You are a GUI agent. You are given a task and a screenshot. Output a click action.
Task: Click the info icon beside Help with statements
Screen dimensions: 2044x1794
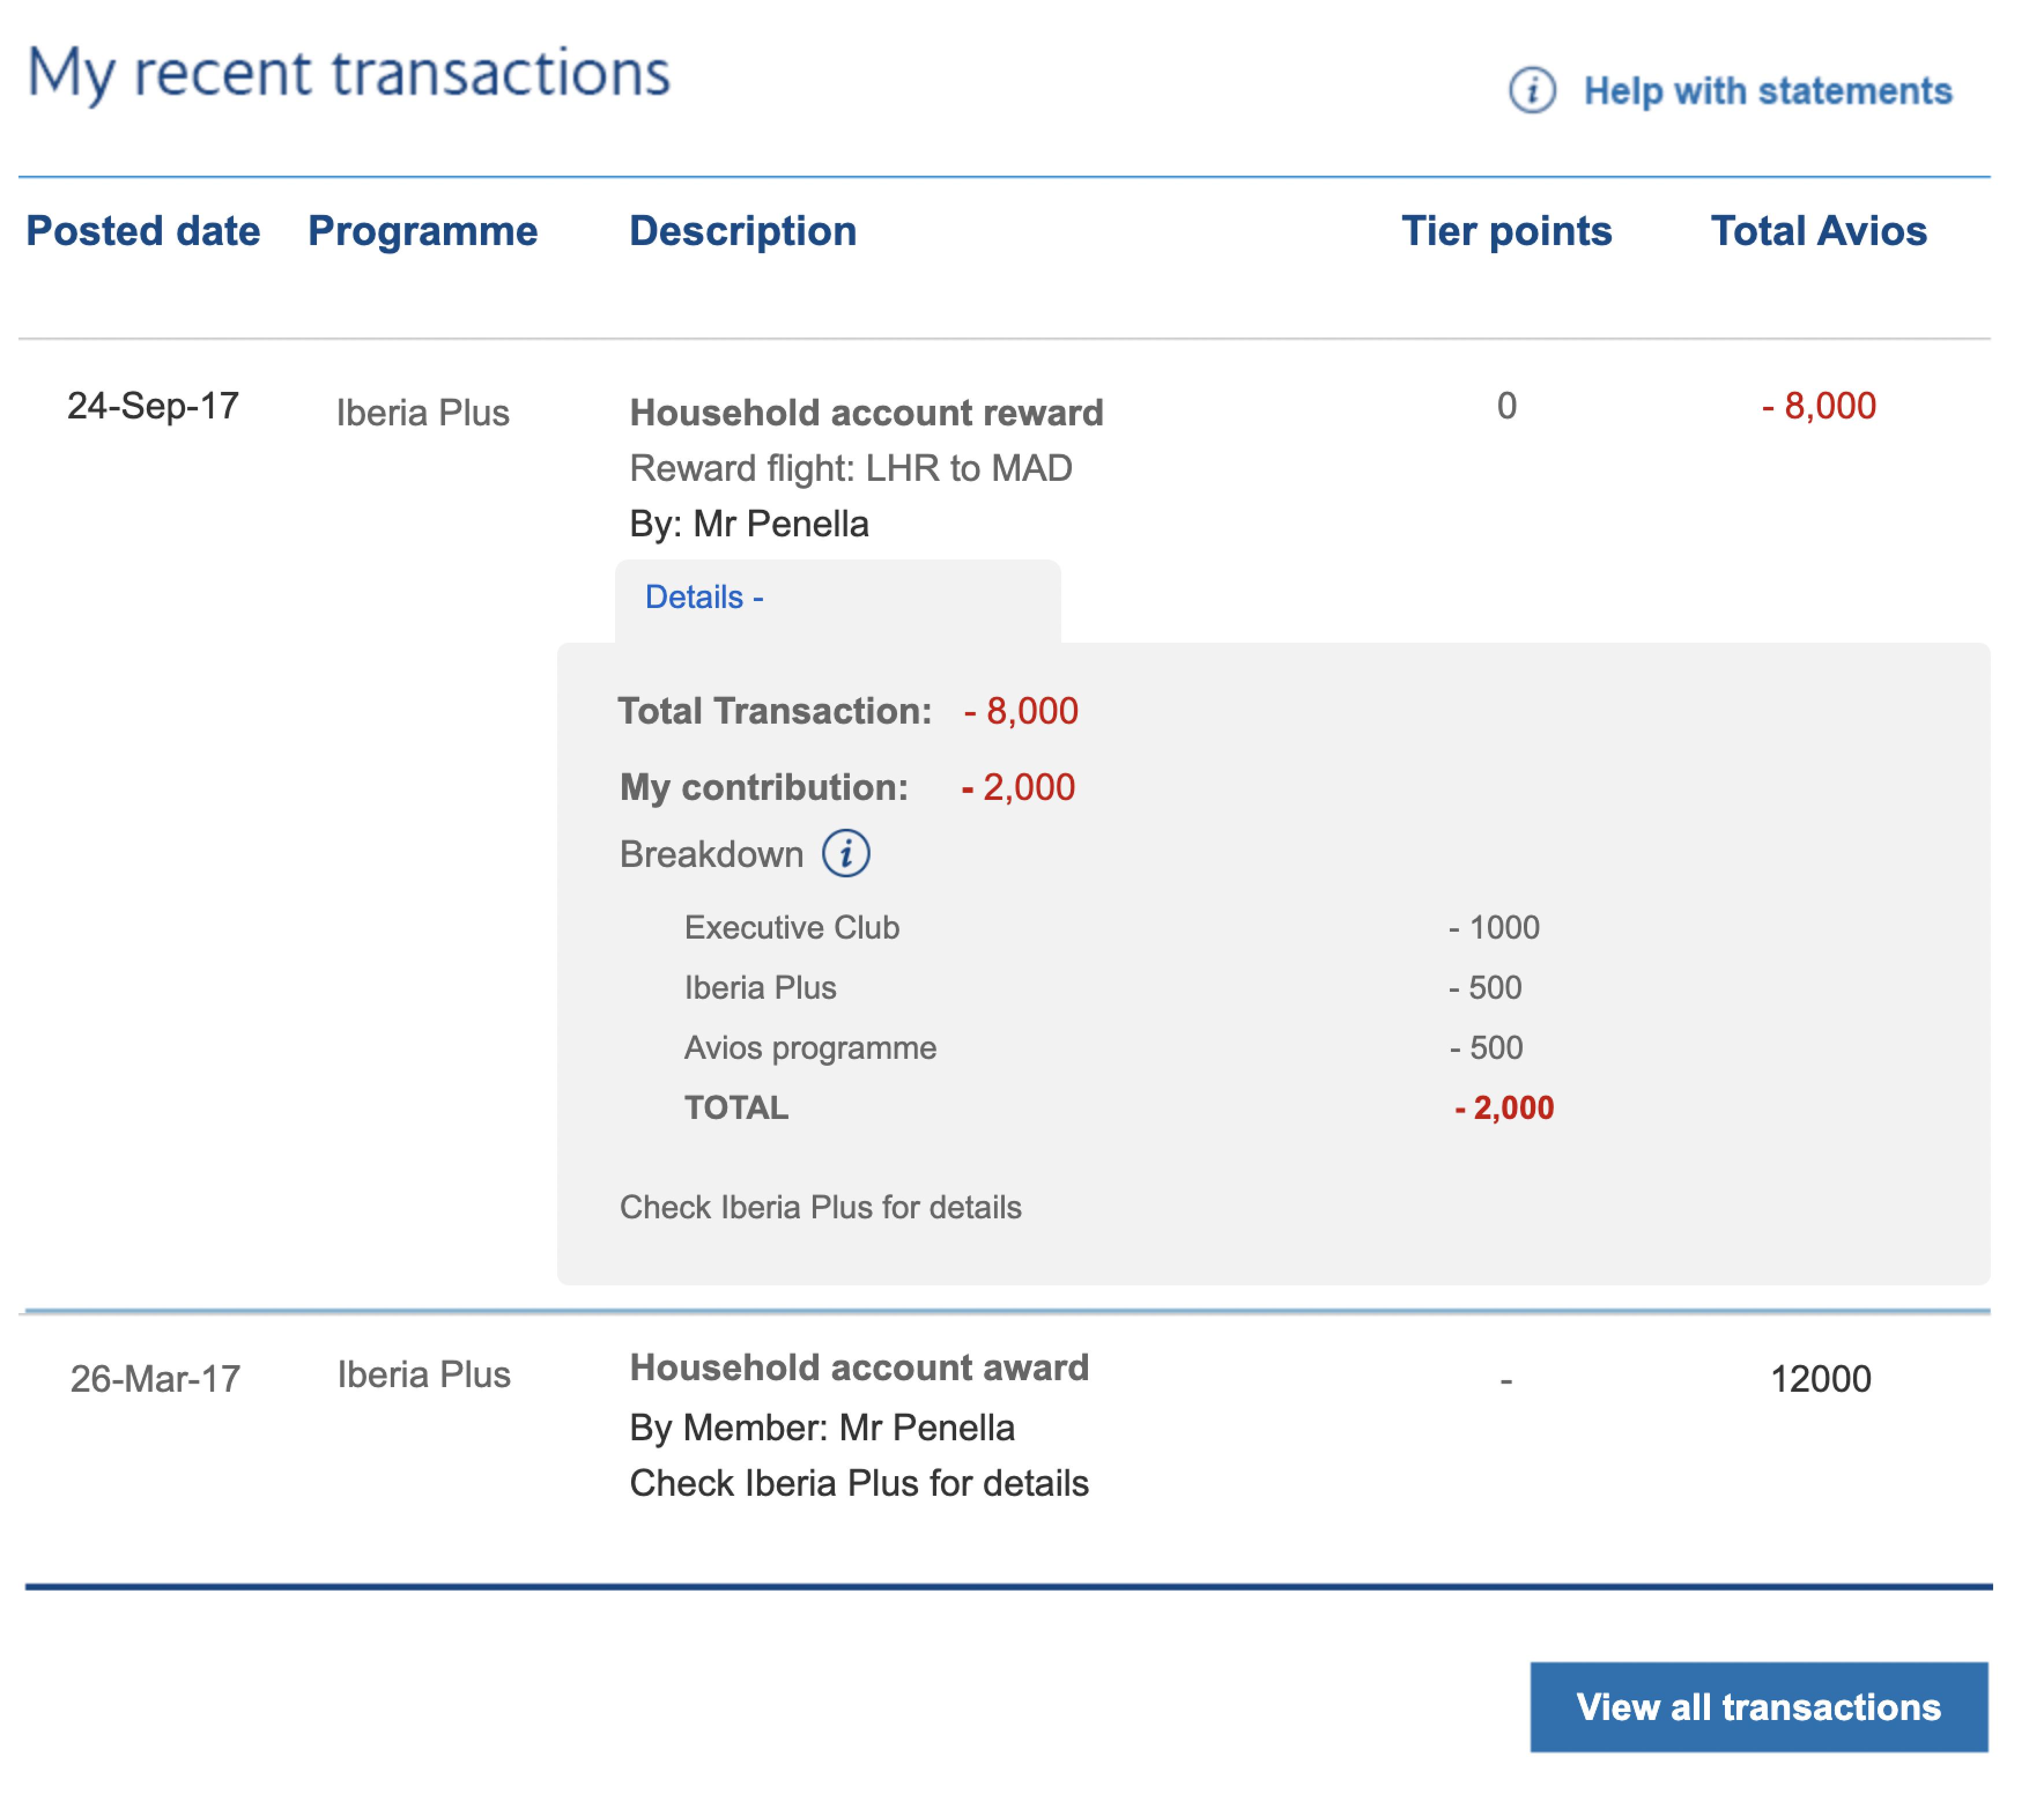click(1531, 90)
